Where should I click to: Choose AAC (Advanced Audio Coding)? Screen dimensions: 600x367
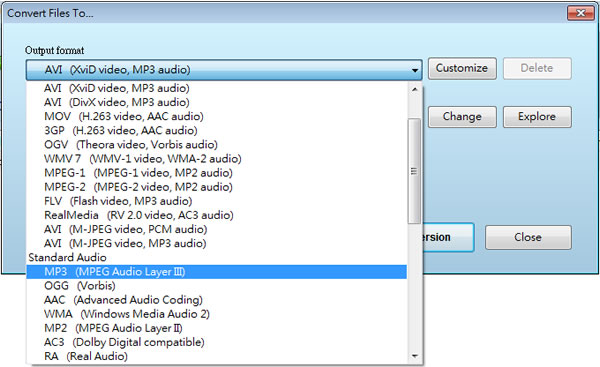[217, 300]
